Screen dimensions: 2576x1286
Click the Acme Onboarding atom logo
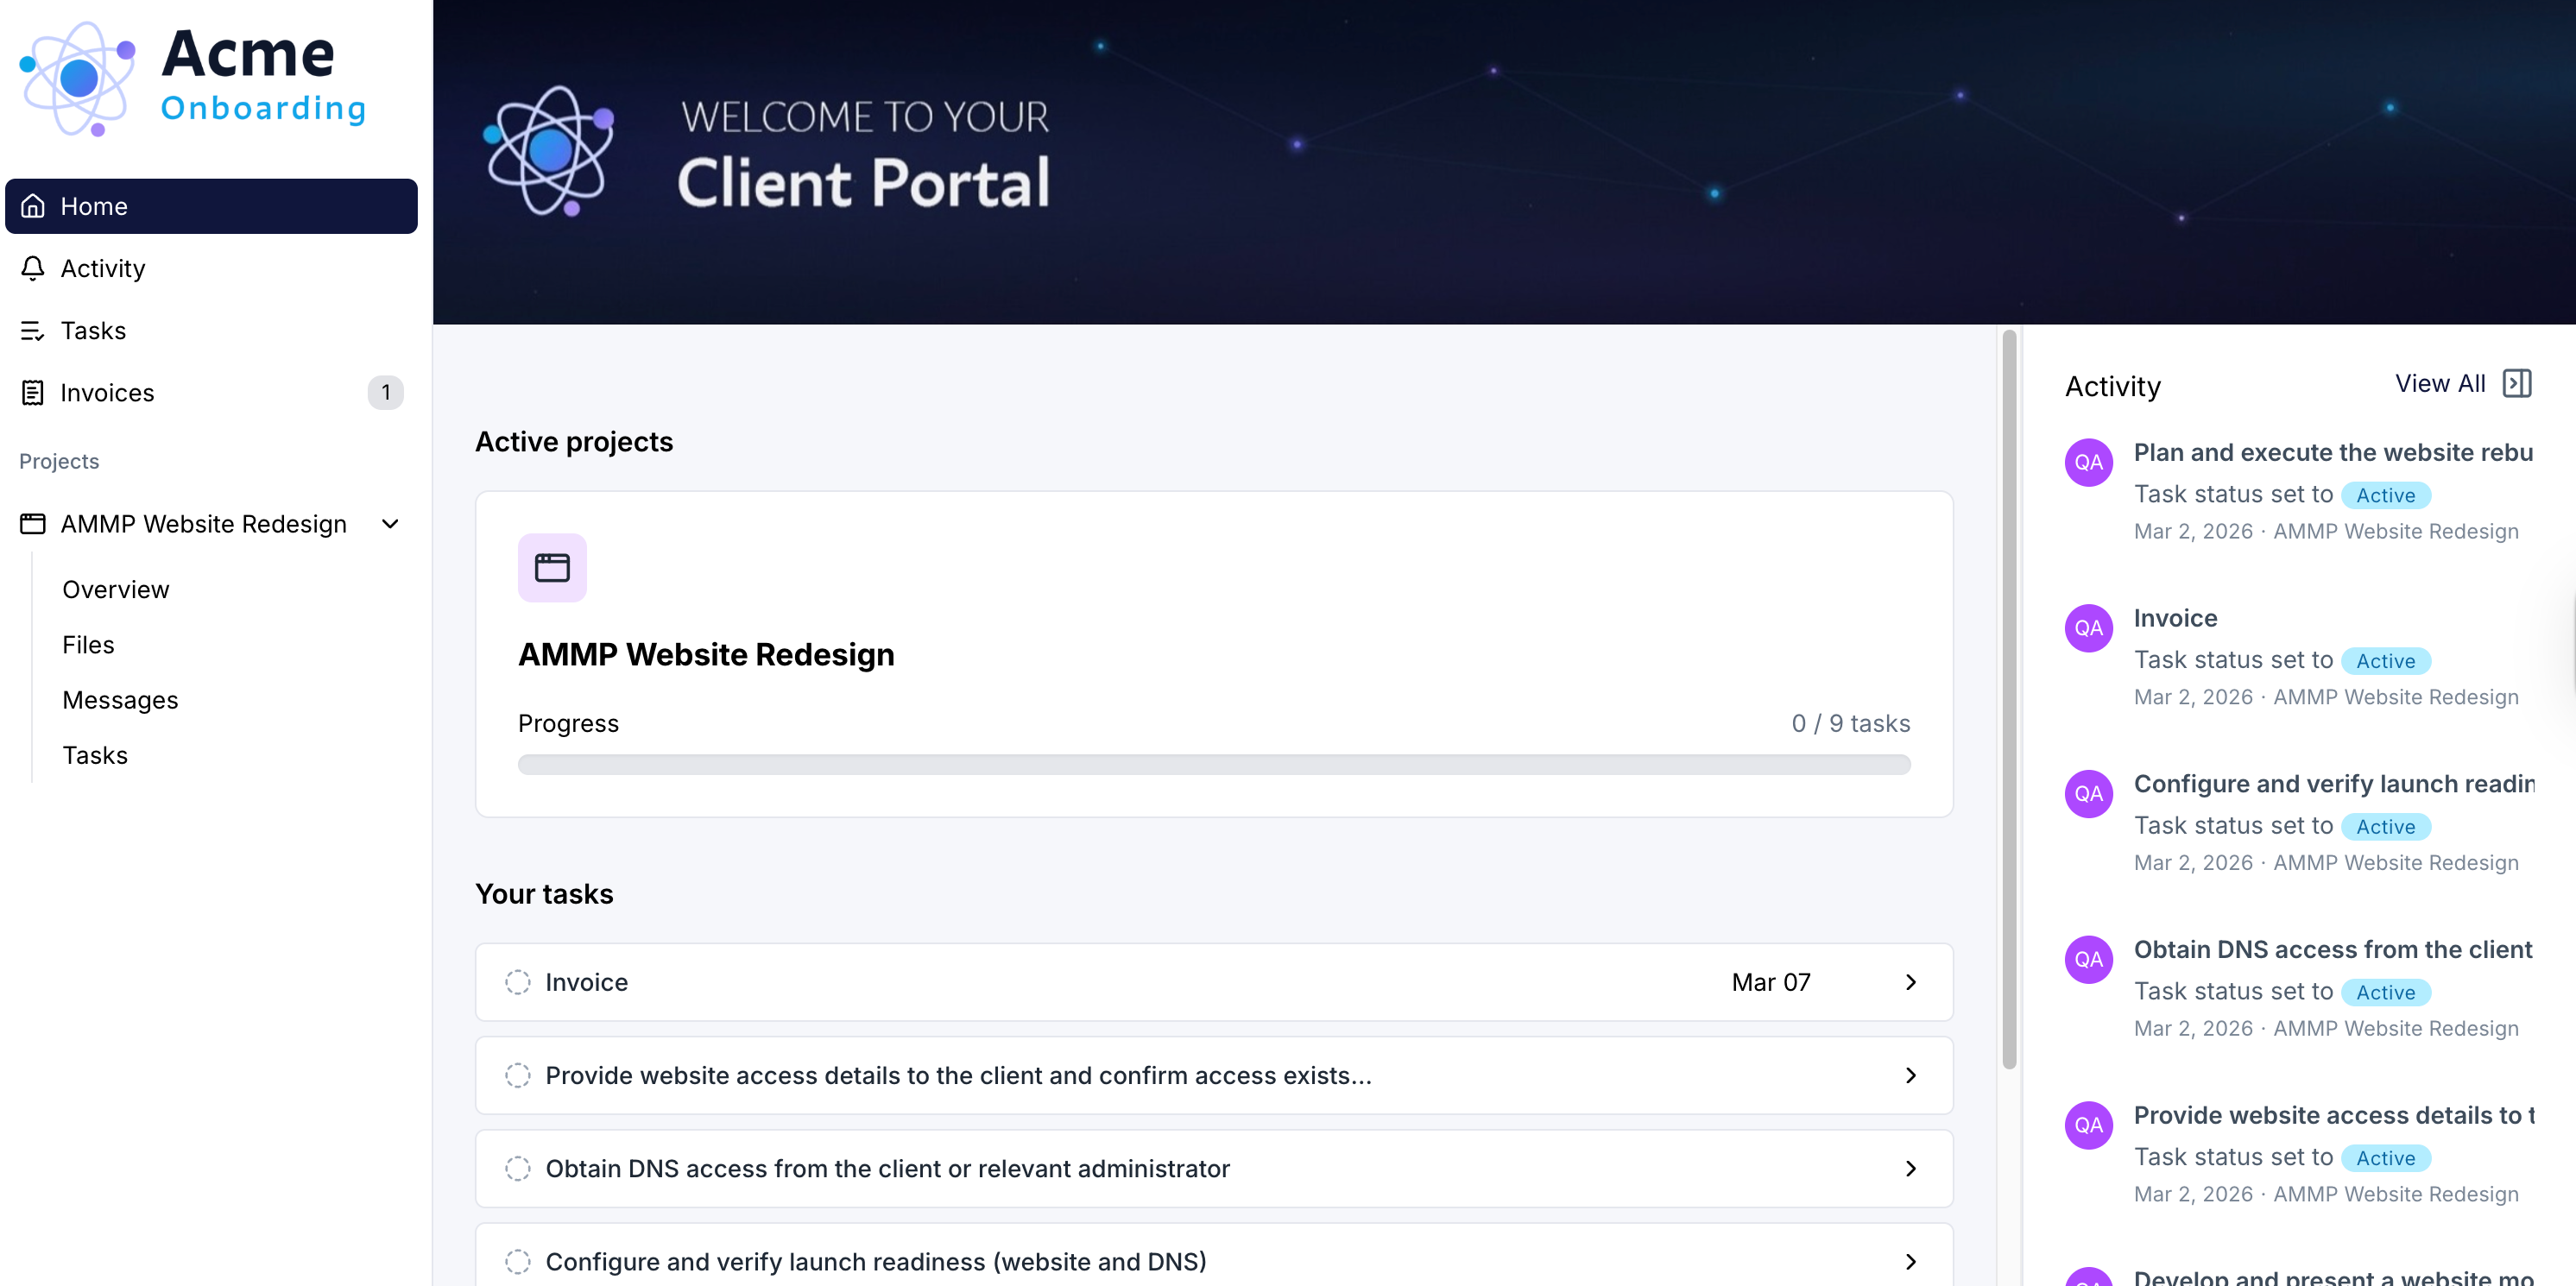[78, 78]
